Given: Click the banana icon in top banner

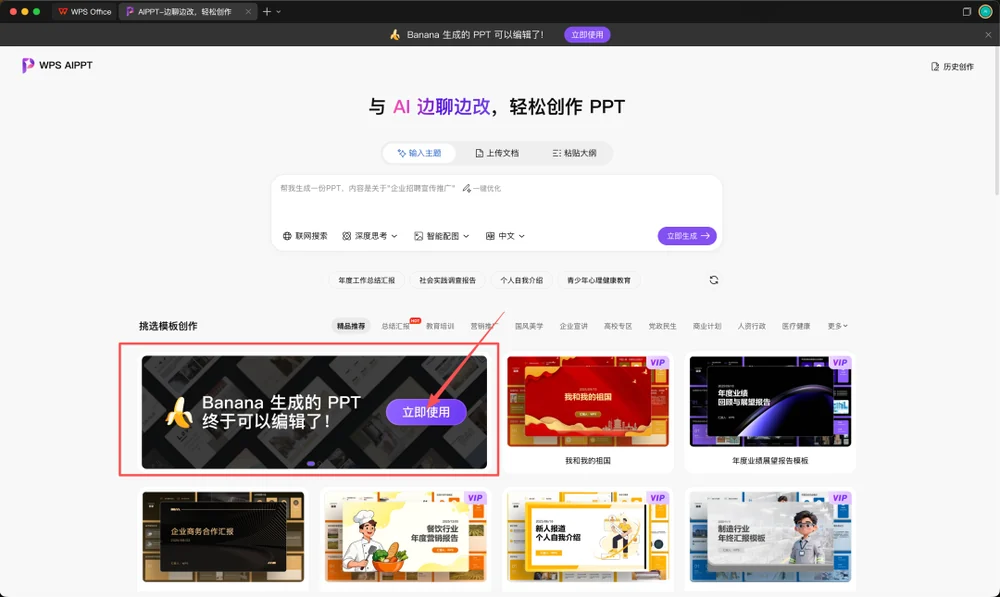Looking at the screenshot, I should [395, 34].
